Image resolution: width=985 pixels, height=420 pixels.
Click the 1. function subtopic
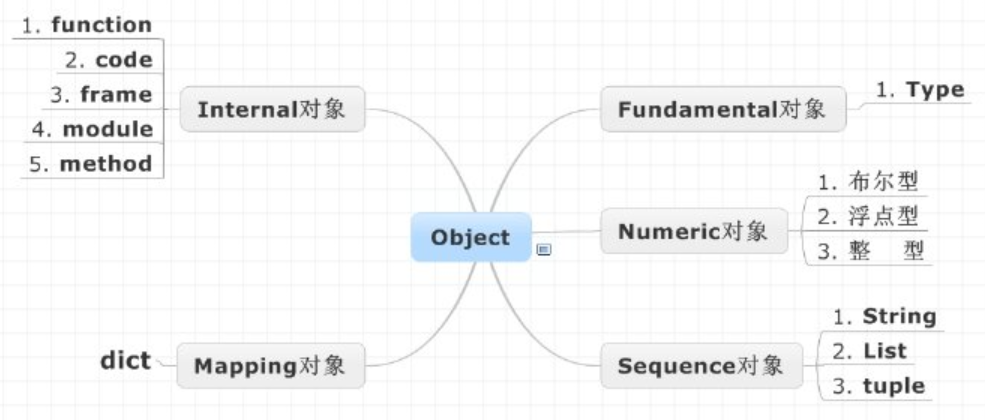[x=87, y=25]
